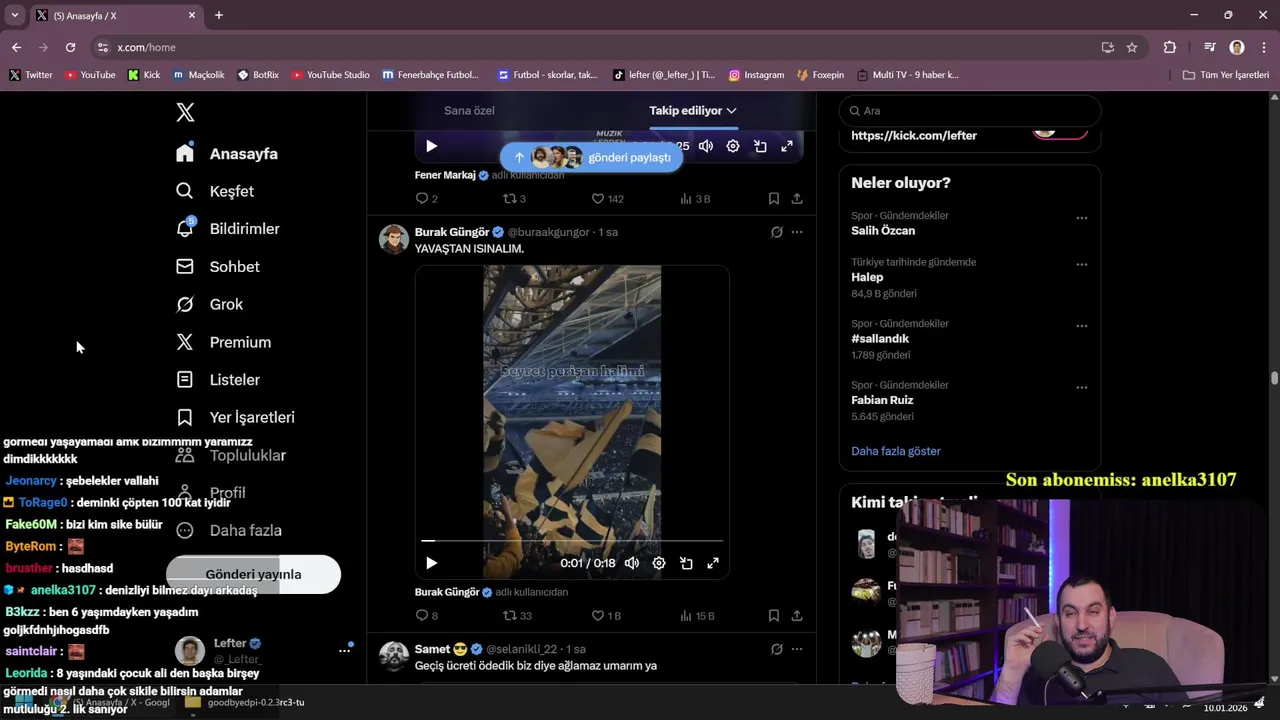Reply to Burak Güngör post with 8 replies
1280x720 pixels.
(427, 616)
